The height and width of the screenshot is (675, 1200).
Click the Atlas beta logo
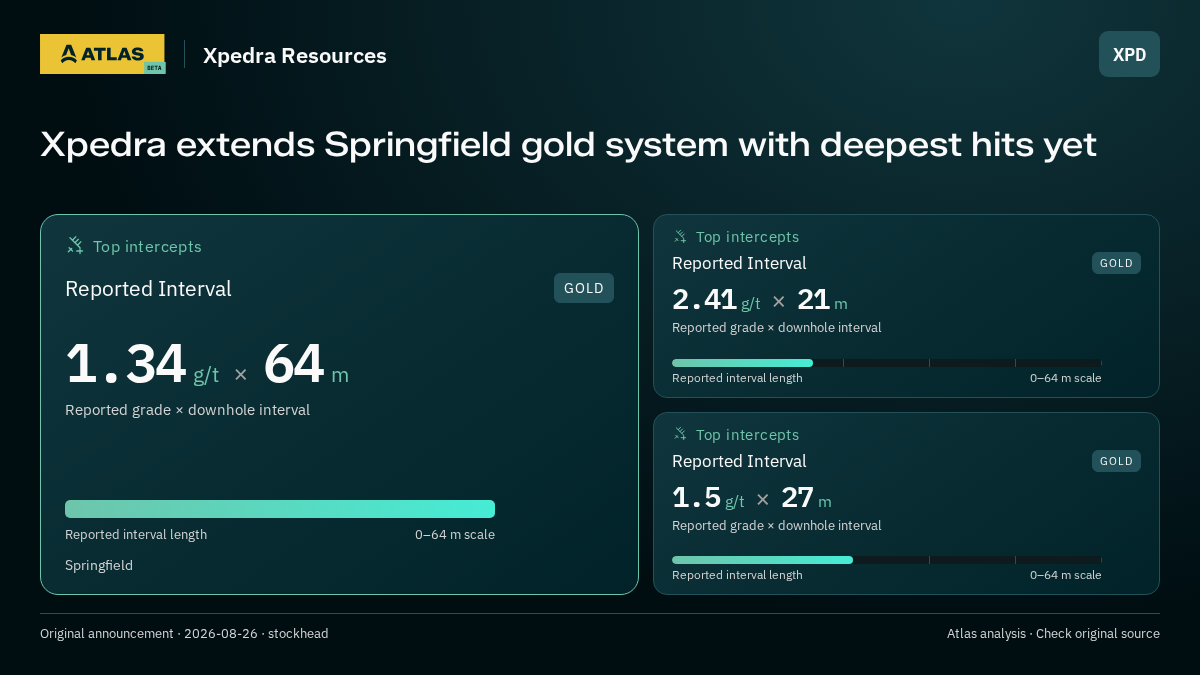click(x=102, y=54)
